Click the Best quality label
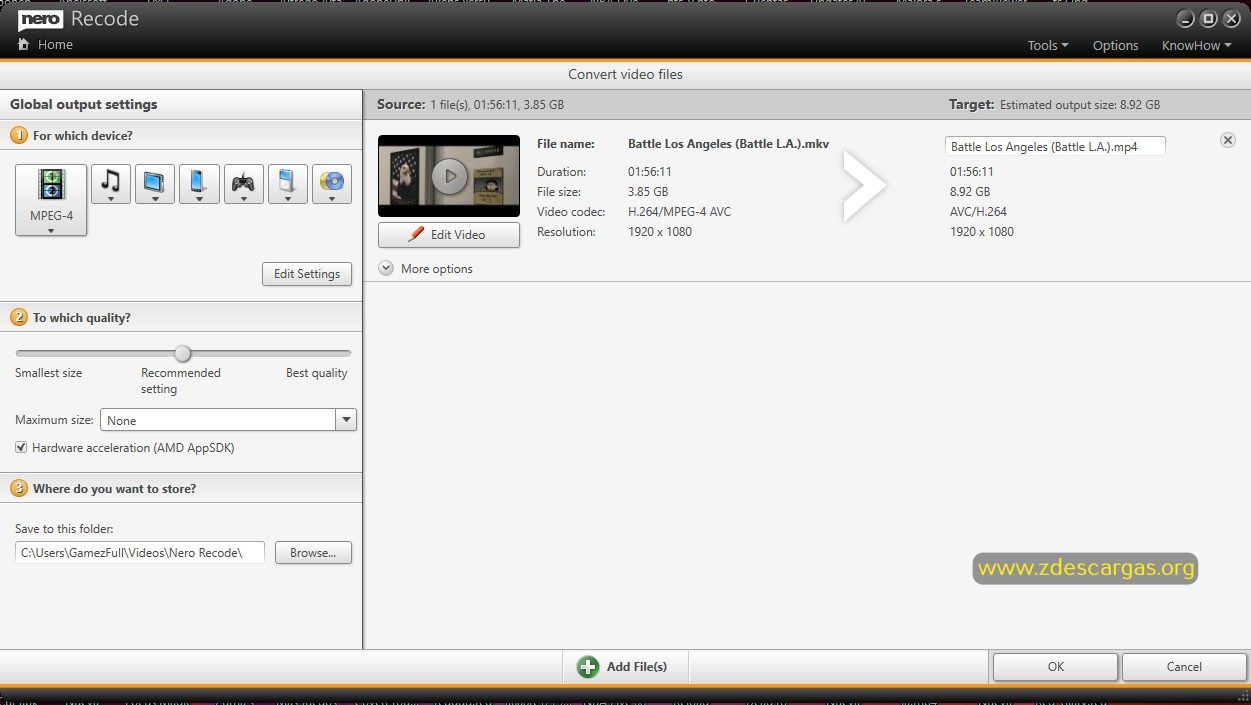Viewport: 1251px width, 705px height. click(x=317, y=373)
